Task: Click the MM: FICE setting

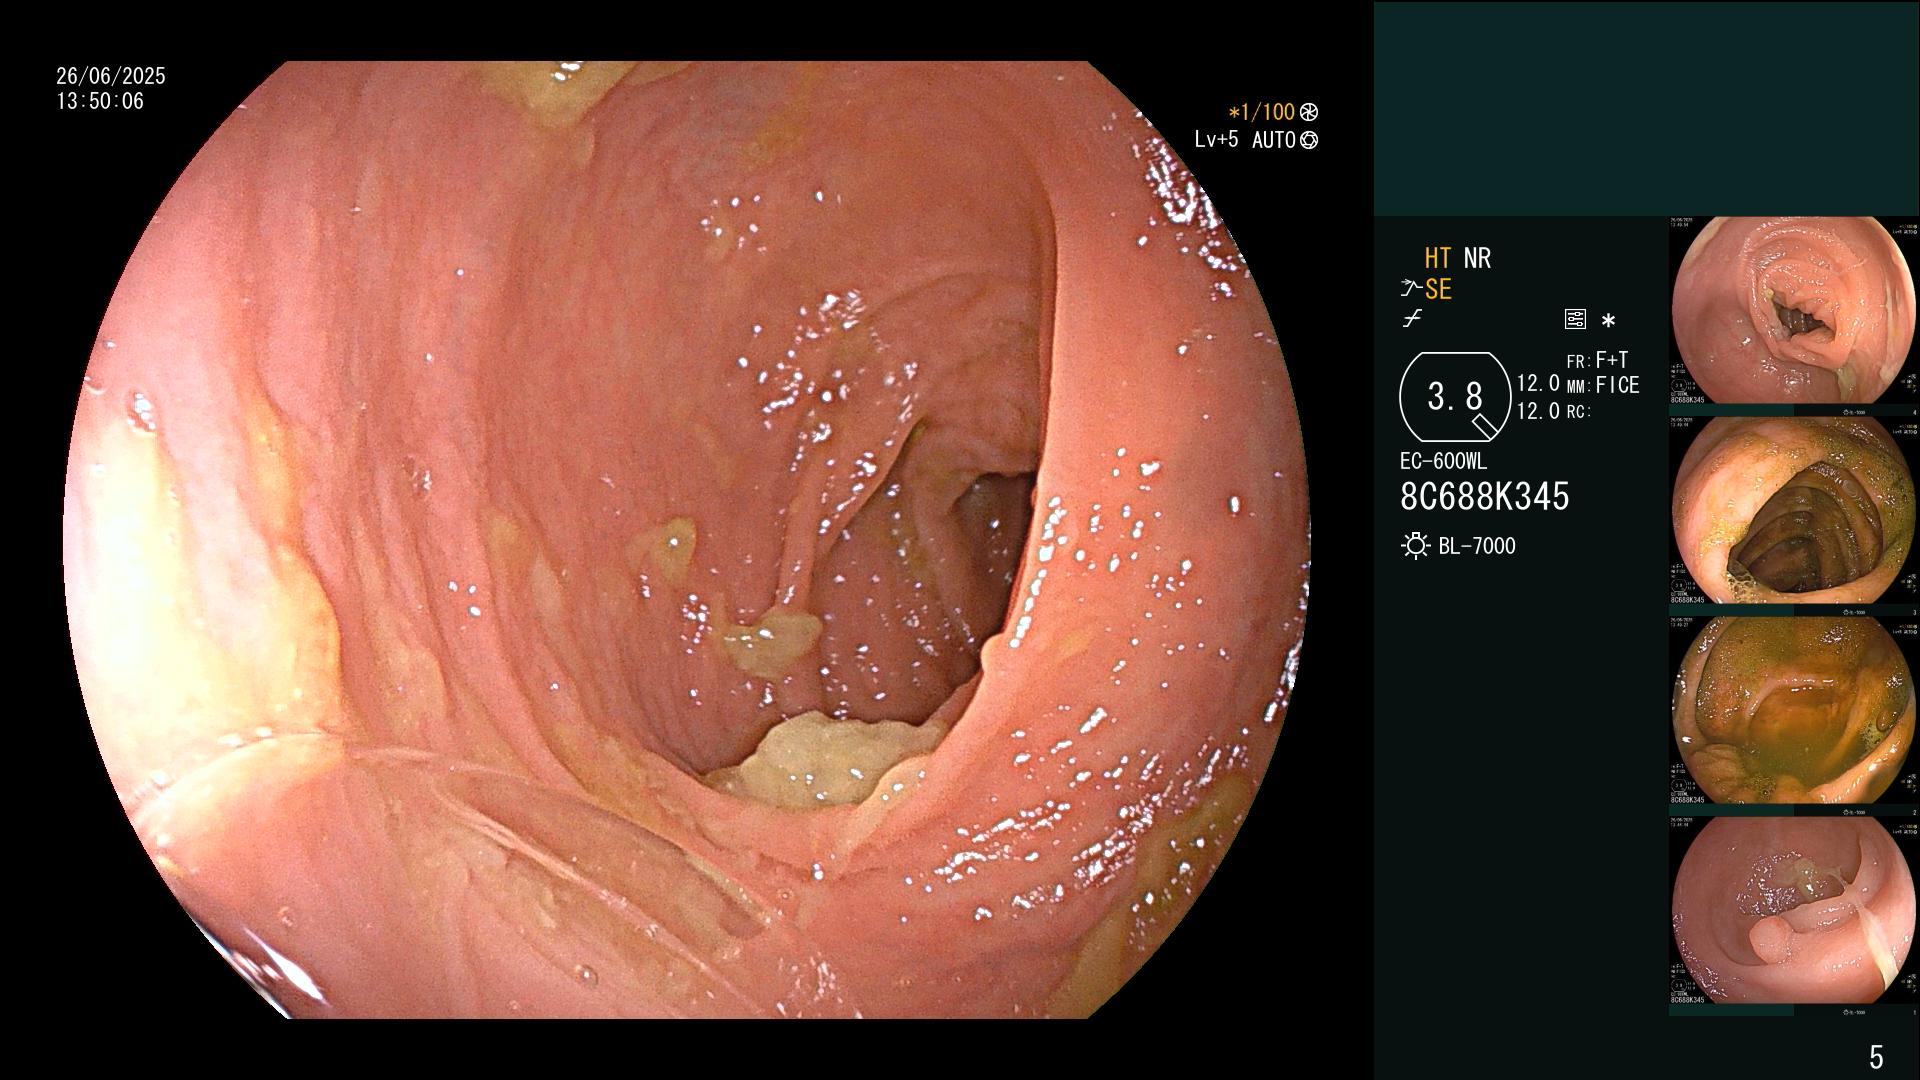Action: [1603, 385]
